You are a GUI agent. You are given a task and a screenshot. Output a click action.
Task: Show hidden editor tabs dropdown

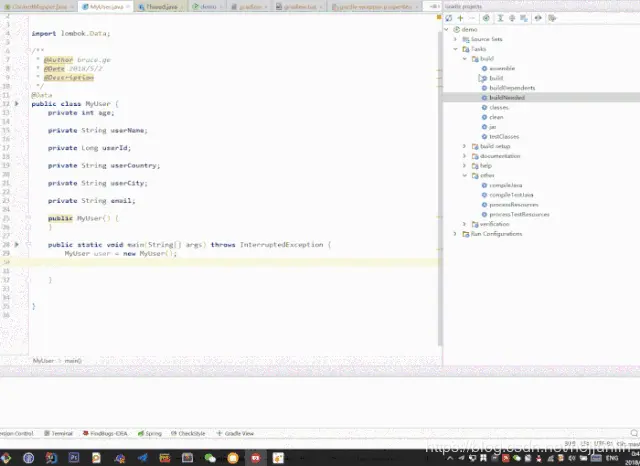[433, 7]
